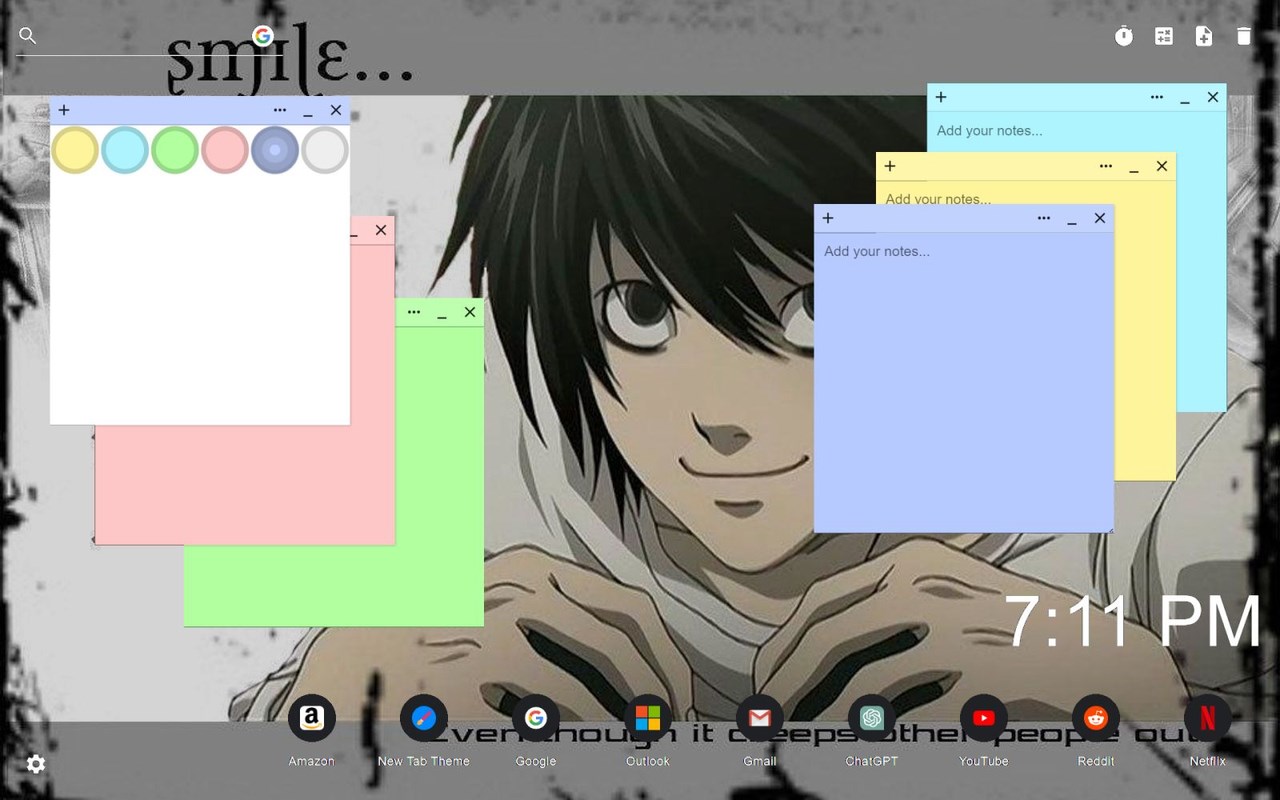
Task: Open the white note's three-dot menu
Action: coord(280,110)
